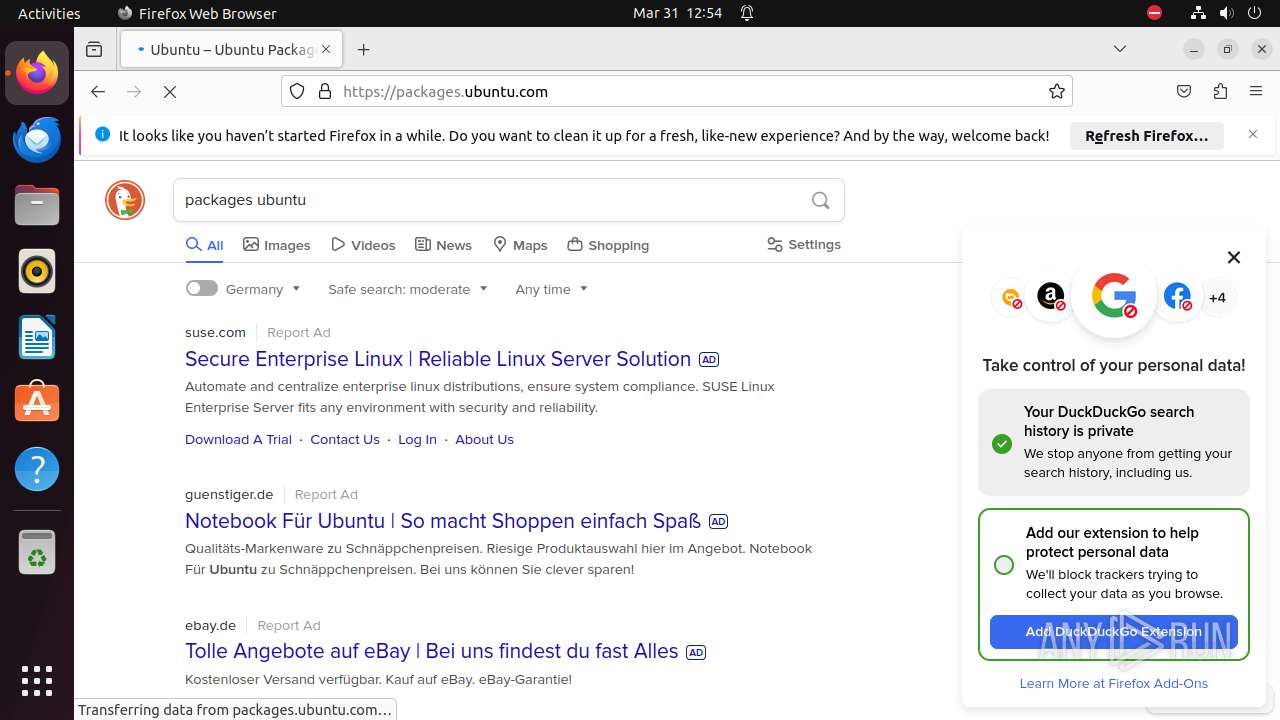Open the Help icon in dock
The width and height of the screenshot is (1280, 720).
(37, 469)
